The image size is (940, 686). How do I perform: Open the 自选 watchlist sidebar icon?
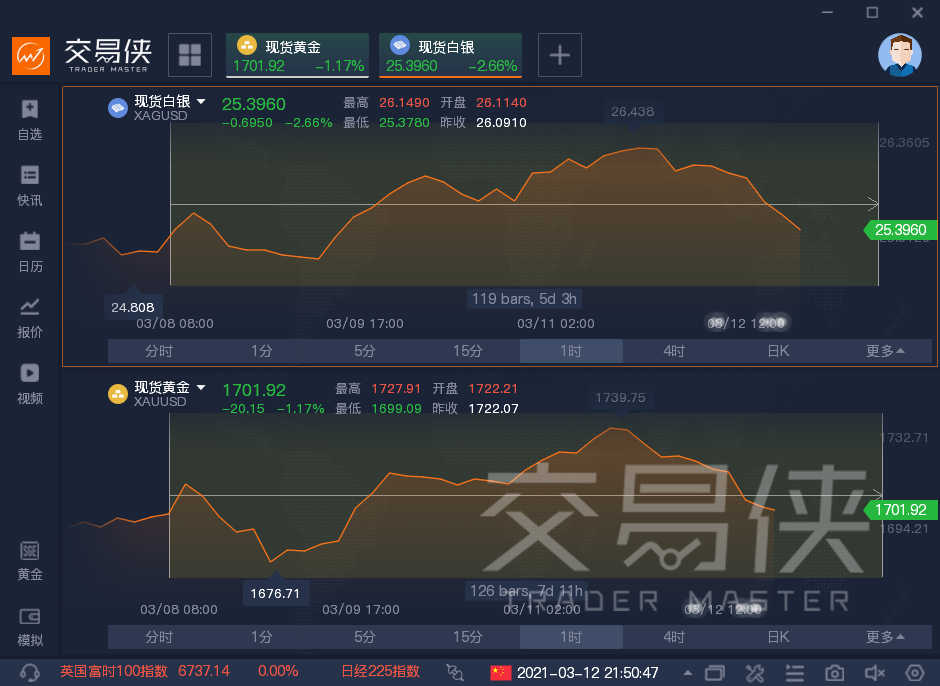[29, 120]
